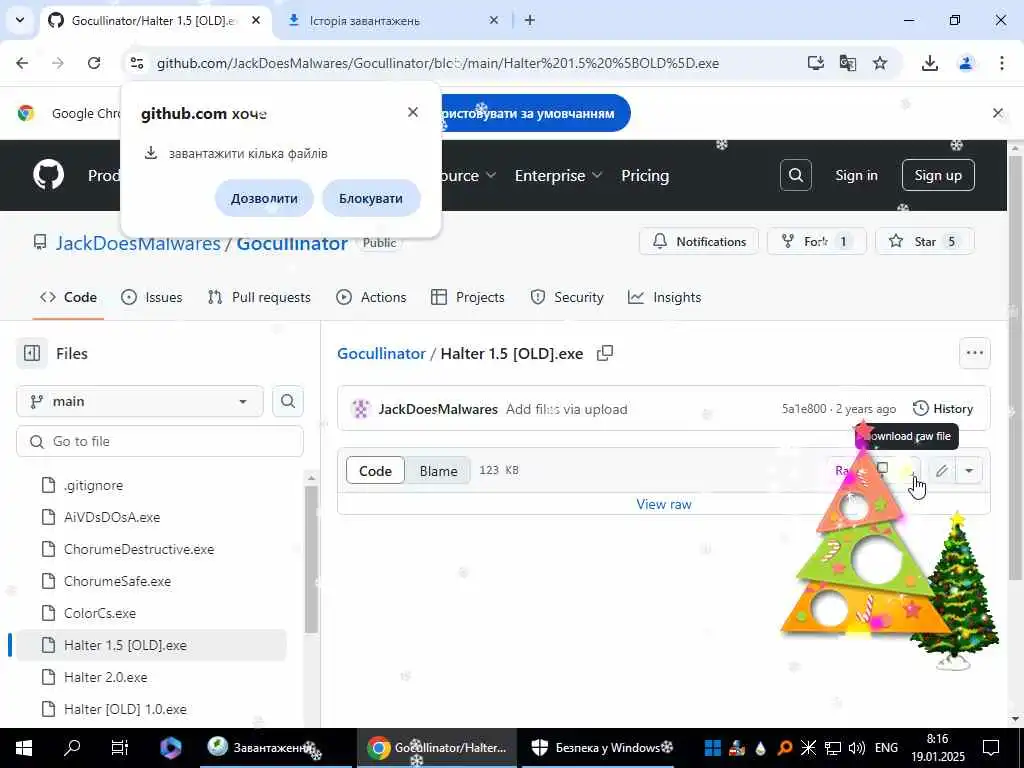
Task: Click the GitHub Octocat logo
Action: pos(49,175)
